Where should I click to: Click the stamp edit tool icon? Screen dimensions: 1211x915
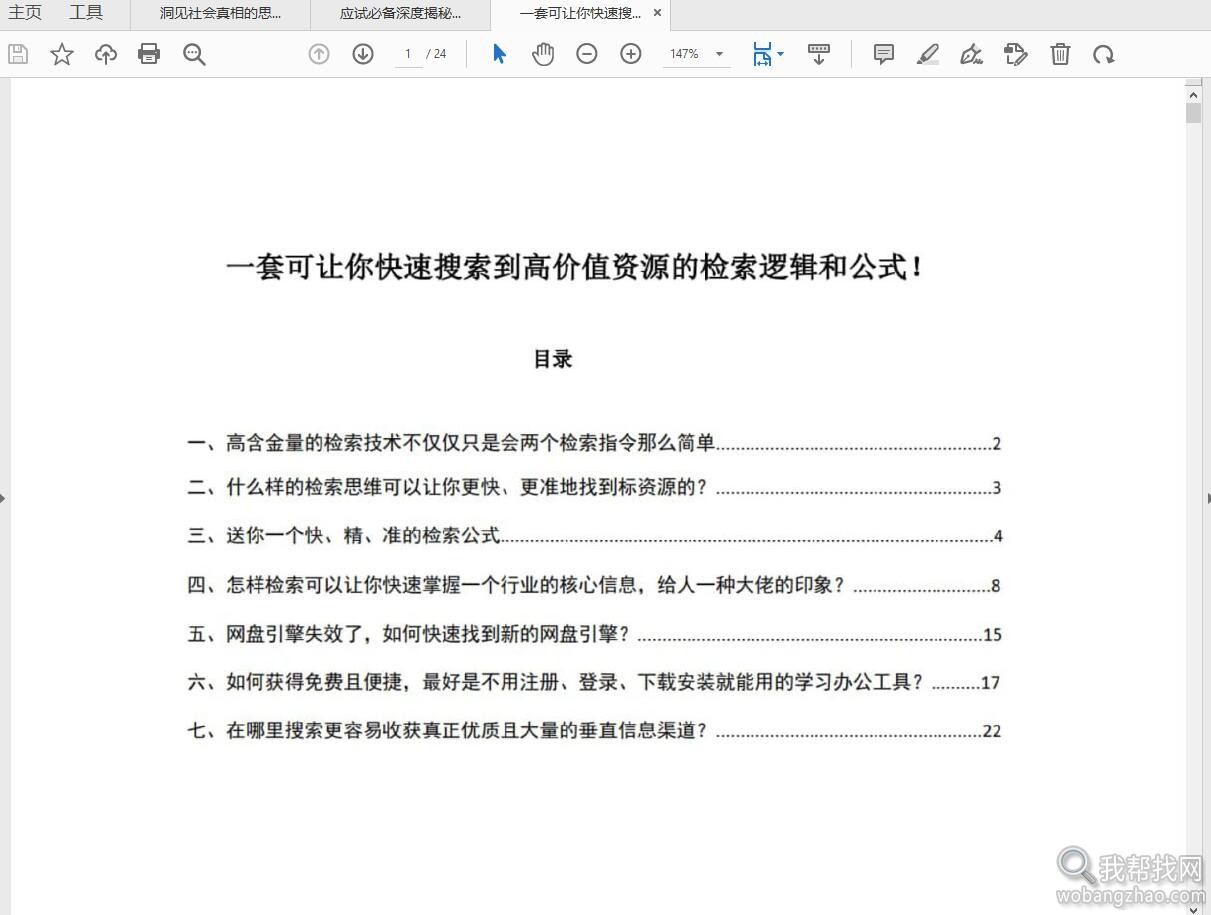[1016, 54]
